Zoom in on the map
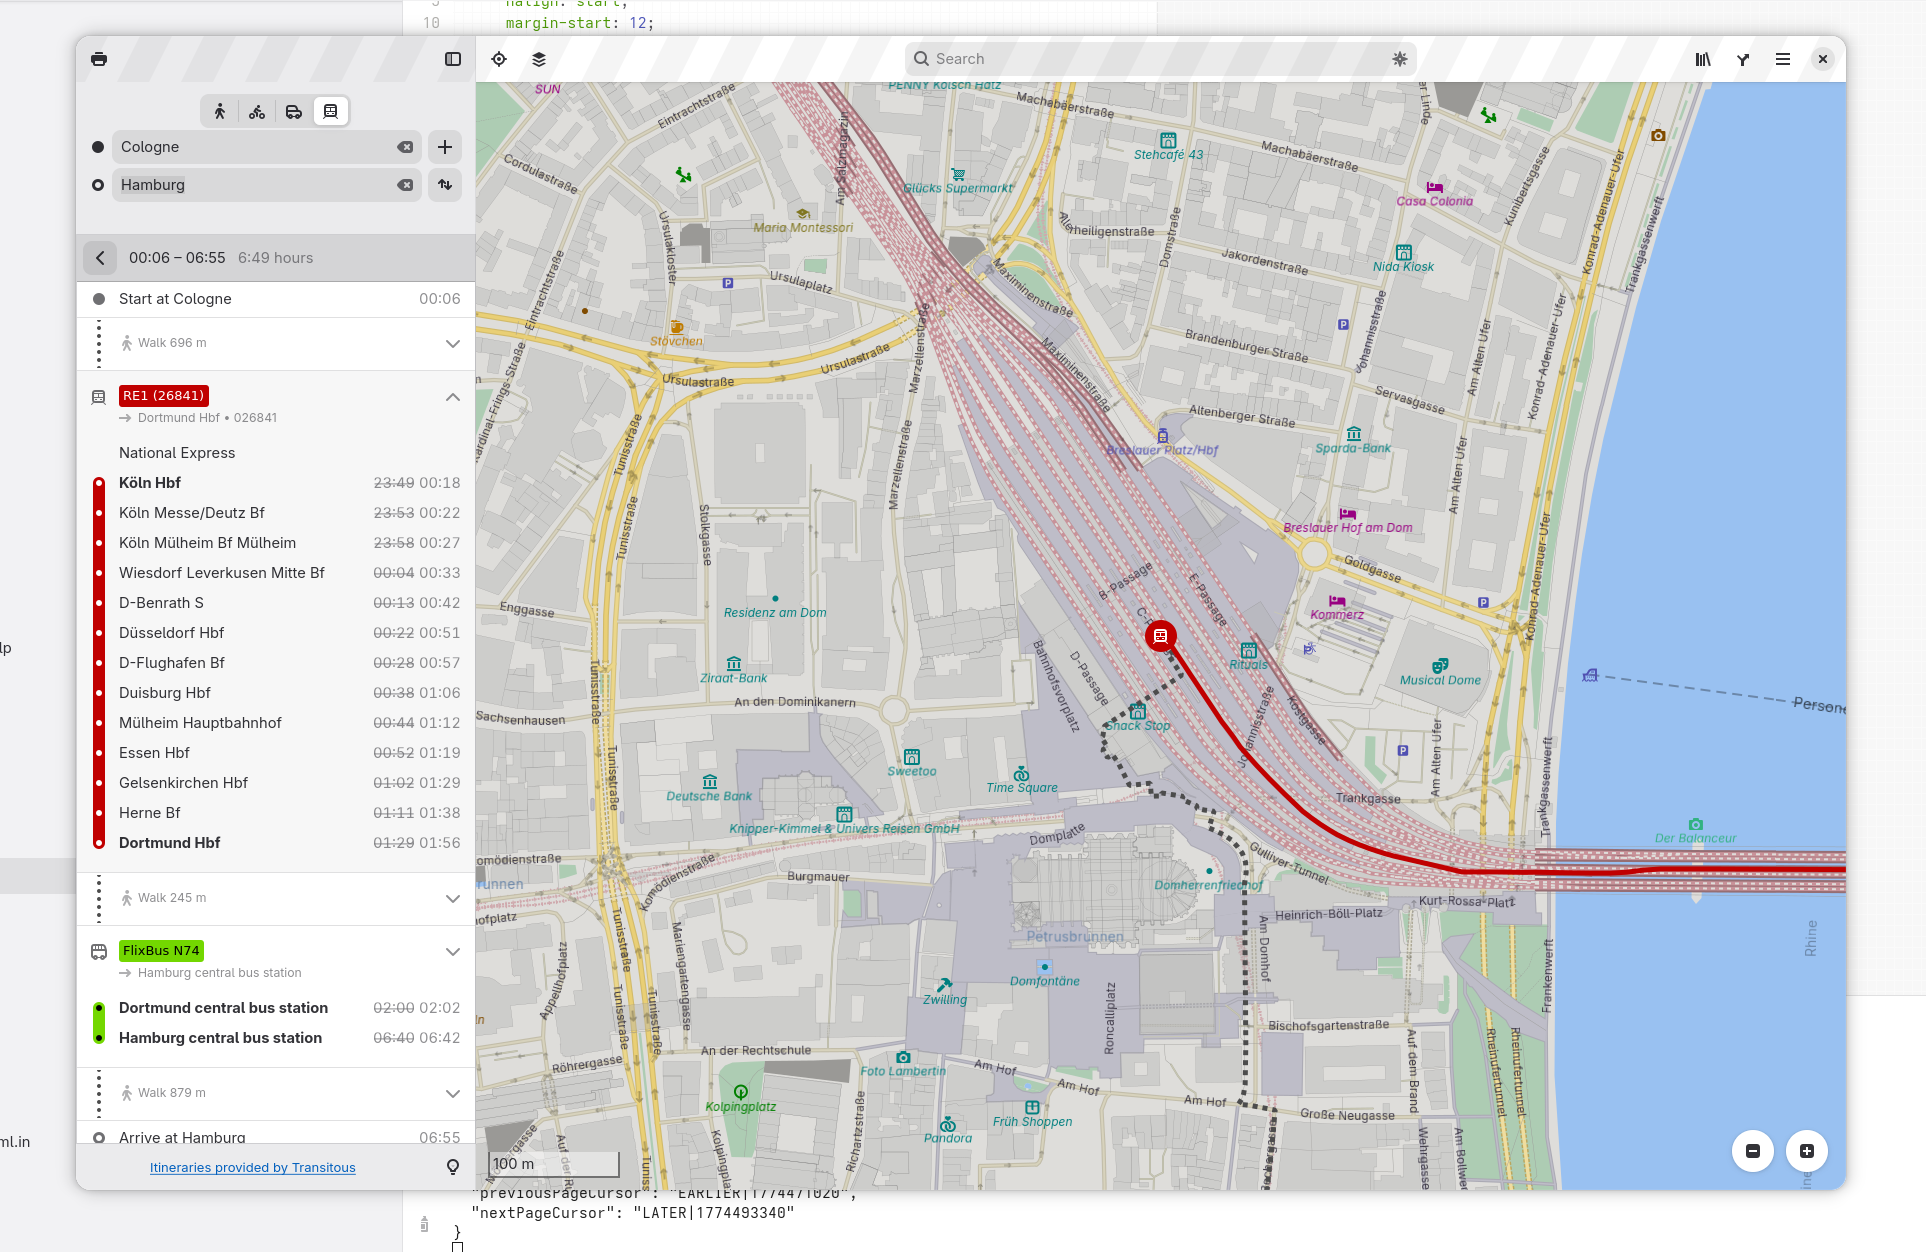Image resolution: width=1926 pixels, height=1252 pixels. 1807,1151
